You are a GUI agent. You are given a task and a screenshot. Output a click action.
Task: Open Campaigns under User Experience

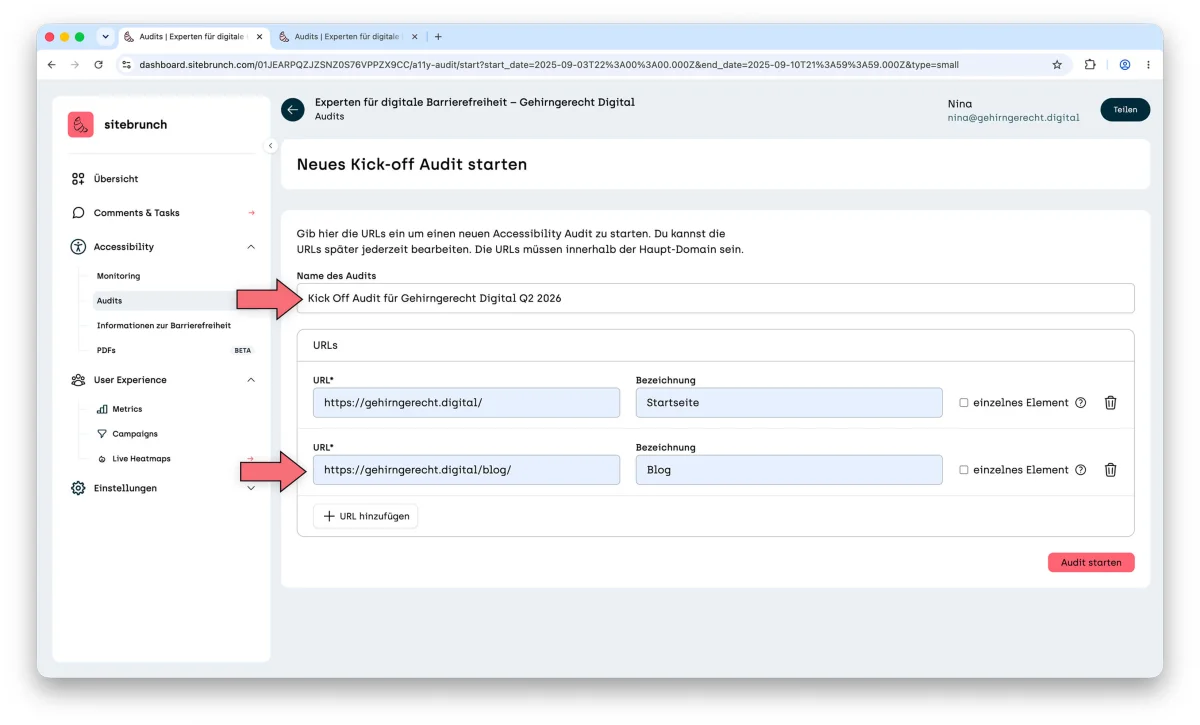tap(135, 434)
